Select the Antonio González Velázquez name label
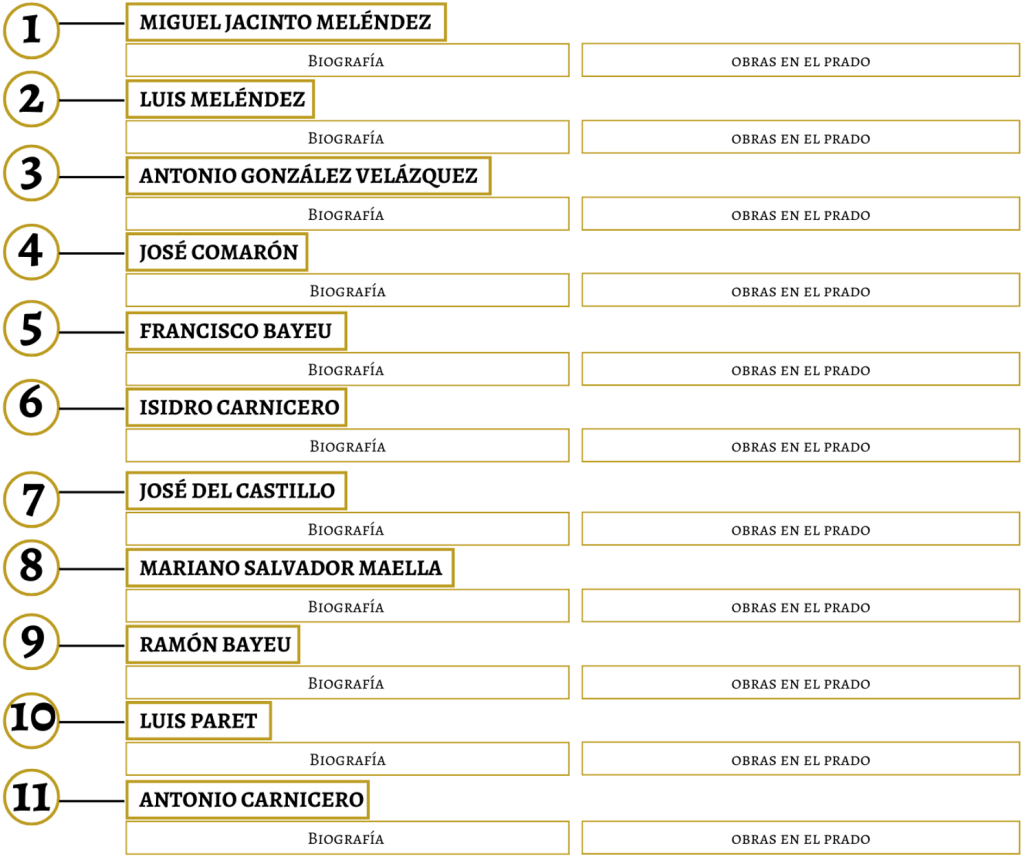1024x859 pixels. point(308,176)
